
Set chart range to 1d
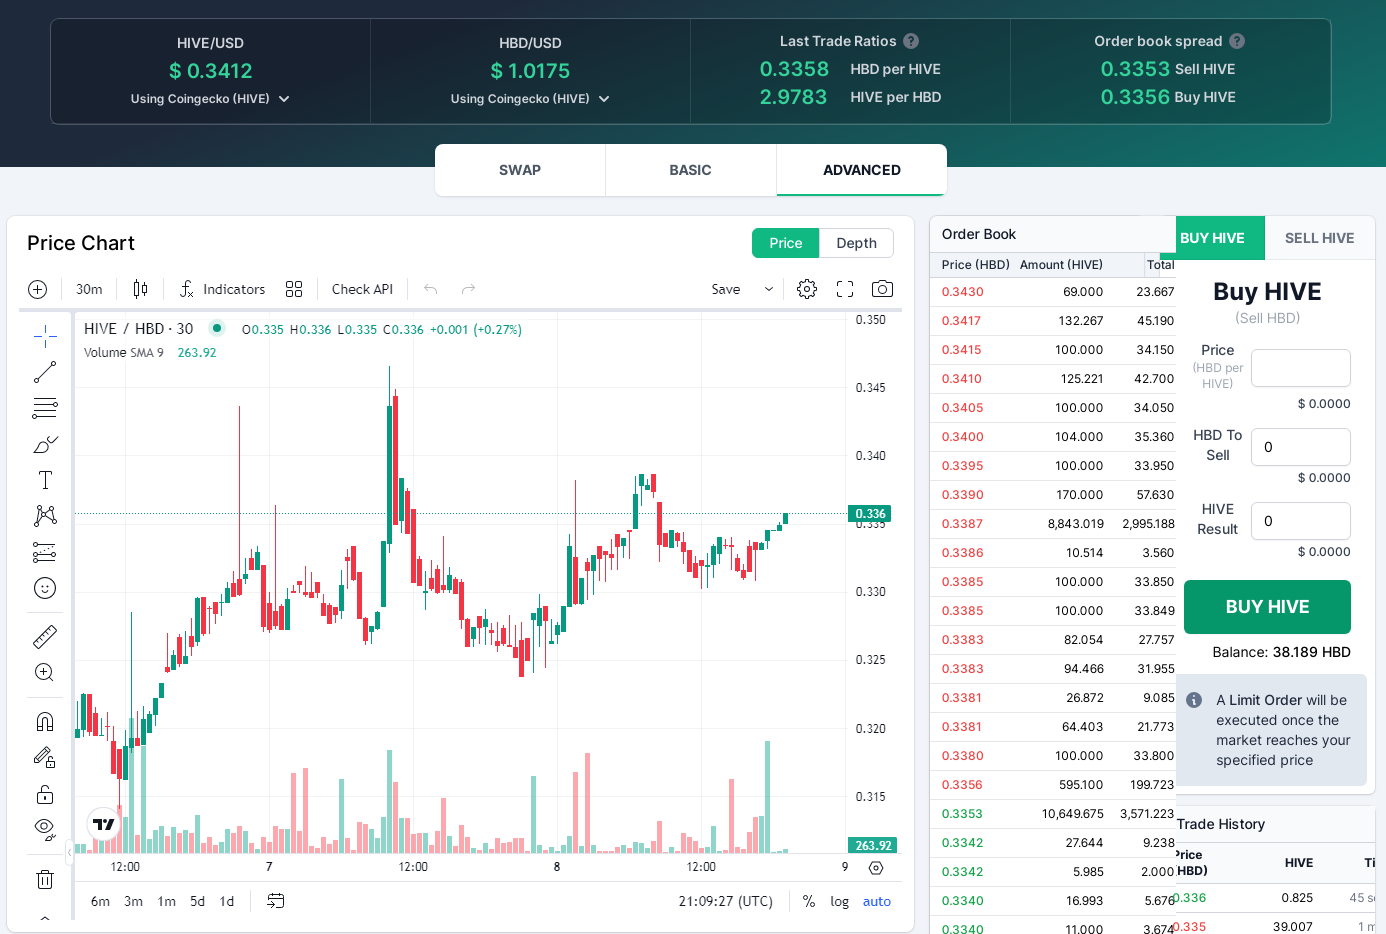pyautogui.click(x=227, y=901)
